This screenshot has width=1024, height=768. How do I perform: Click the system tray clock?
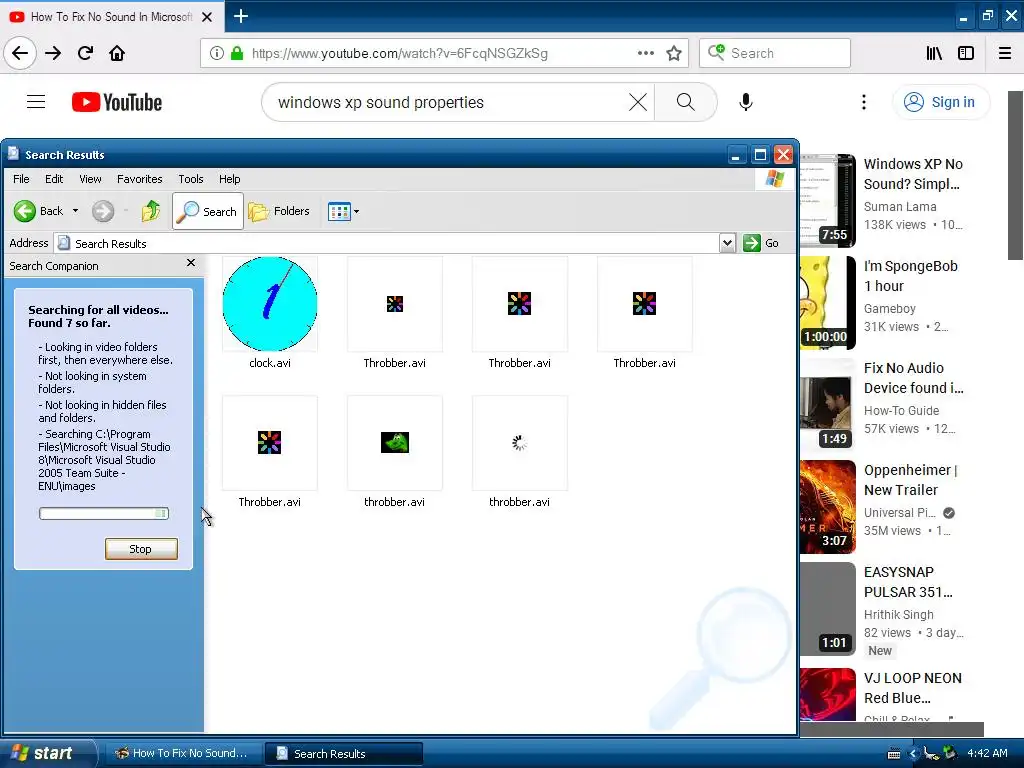point(987,753)
